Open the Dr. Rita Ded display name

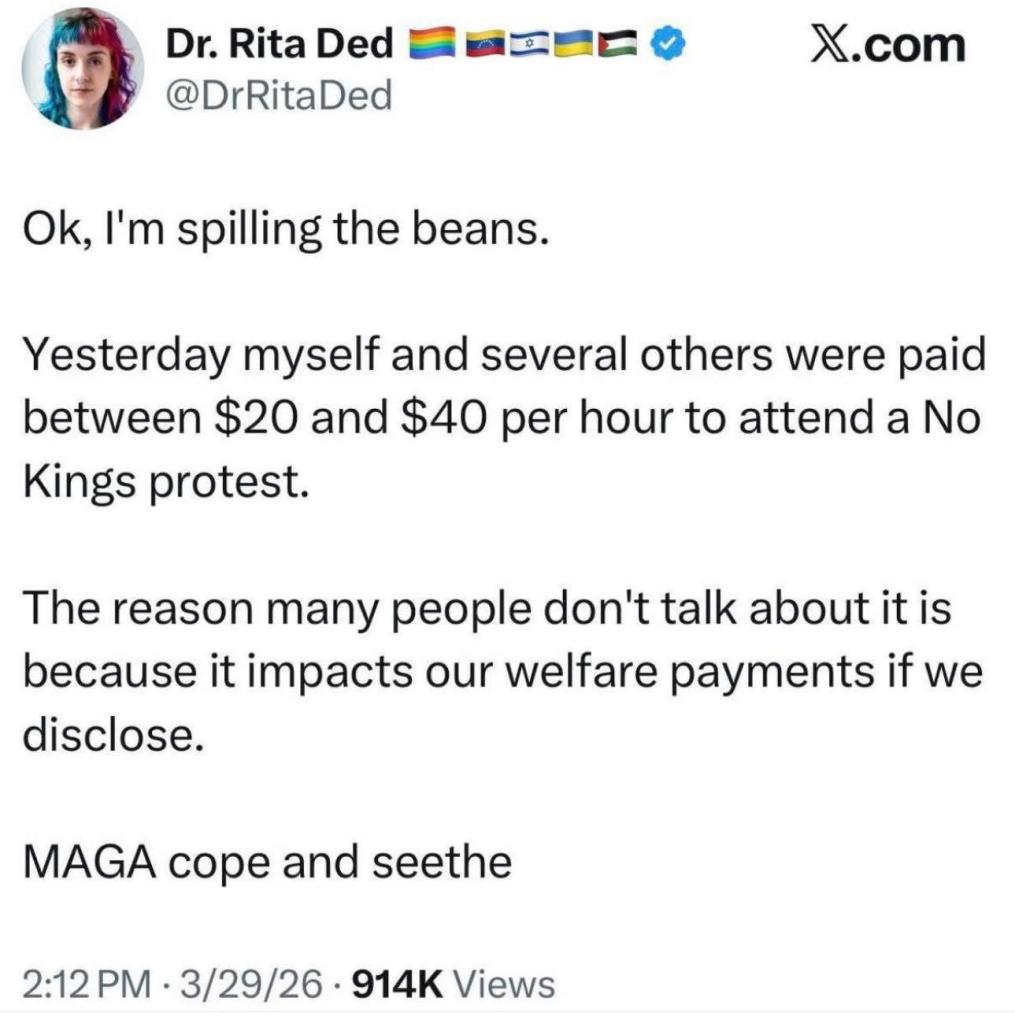pos(277,46)
